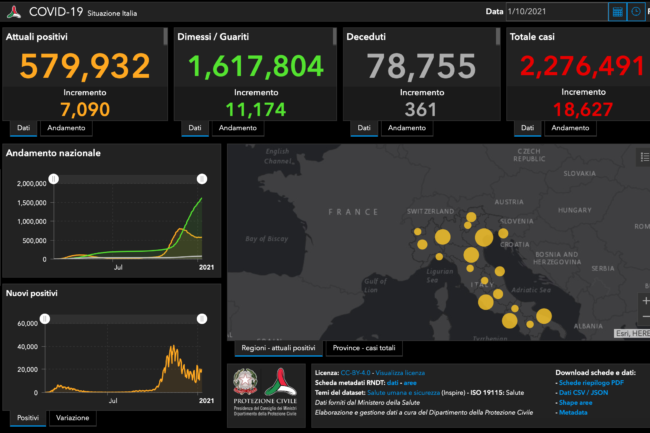Viewport: 650px width, 433px height.
Task: Open the calendar date picker icon
Action: (x=617, y=12)
